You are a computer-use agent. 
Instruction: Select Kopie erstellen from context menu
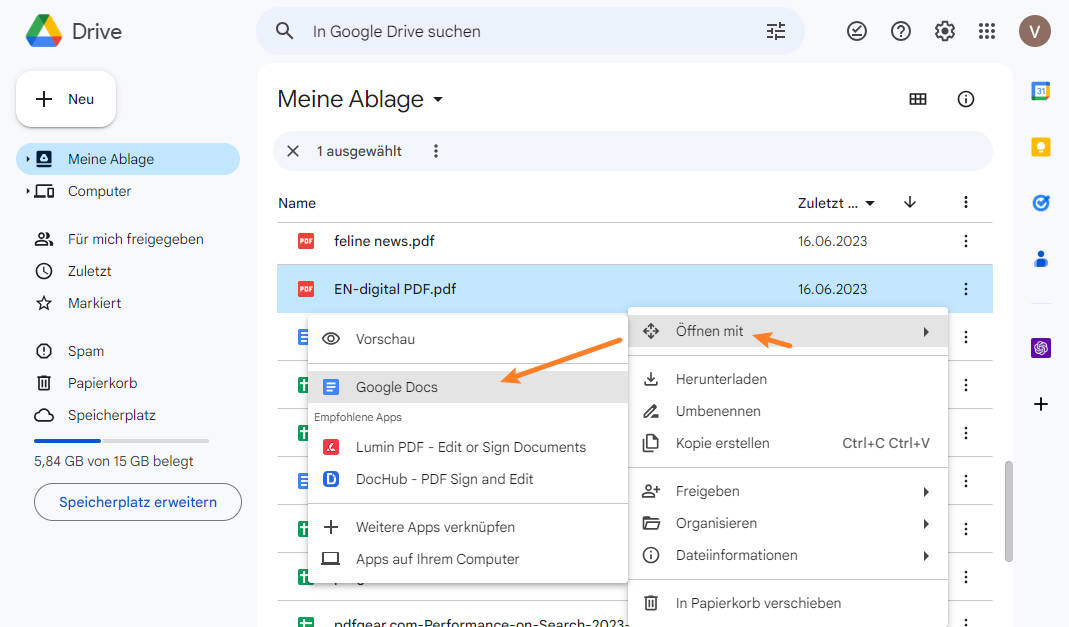coord(787,443)
